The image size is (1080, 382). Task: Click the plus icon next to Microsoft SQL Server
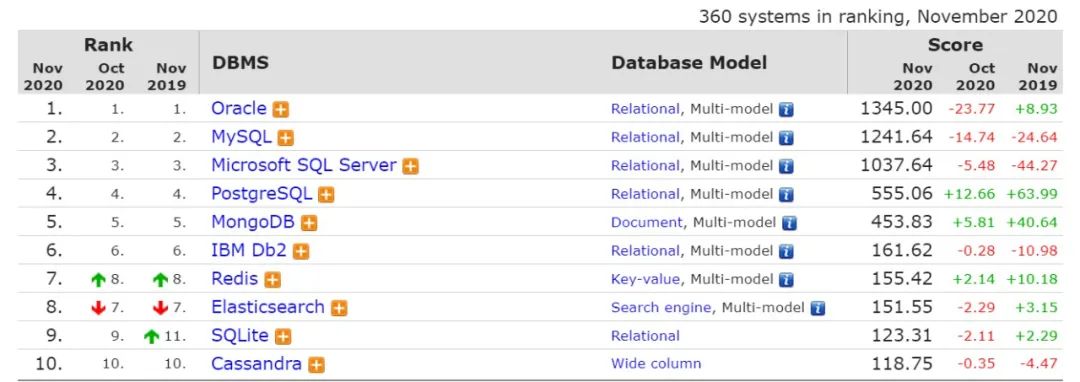pyautogui.click(x=411, y=166)
